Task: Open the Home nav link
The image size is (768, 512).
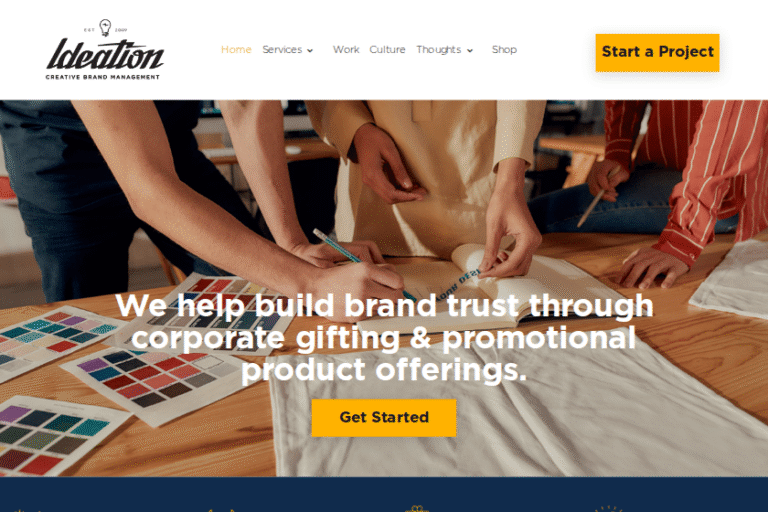Action: 236,49
